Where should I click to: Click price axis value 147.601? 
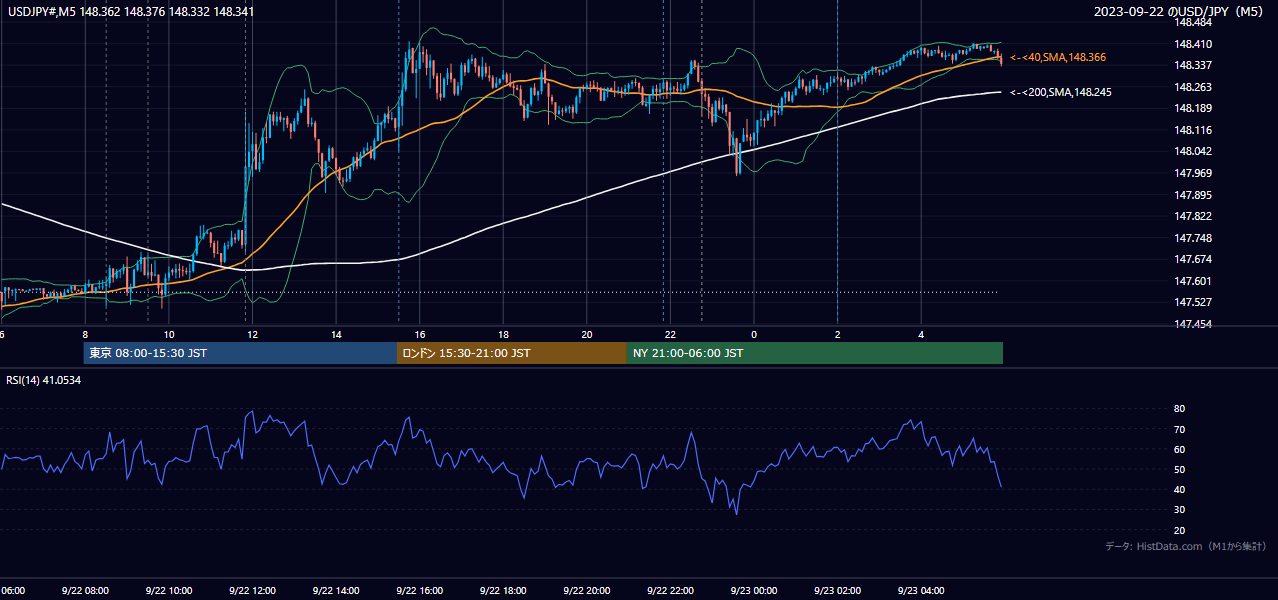point(1194,281)
